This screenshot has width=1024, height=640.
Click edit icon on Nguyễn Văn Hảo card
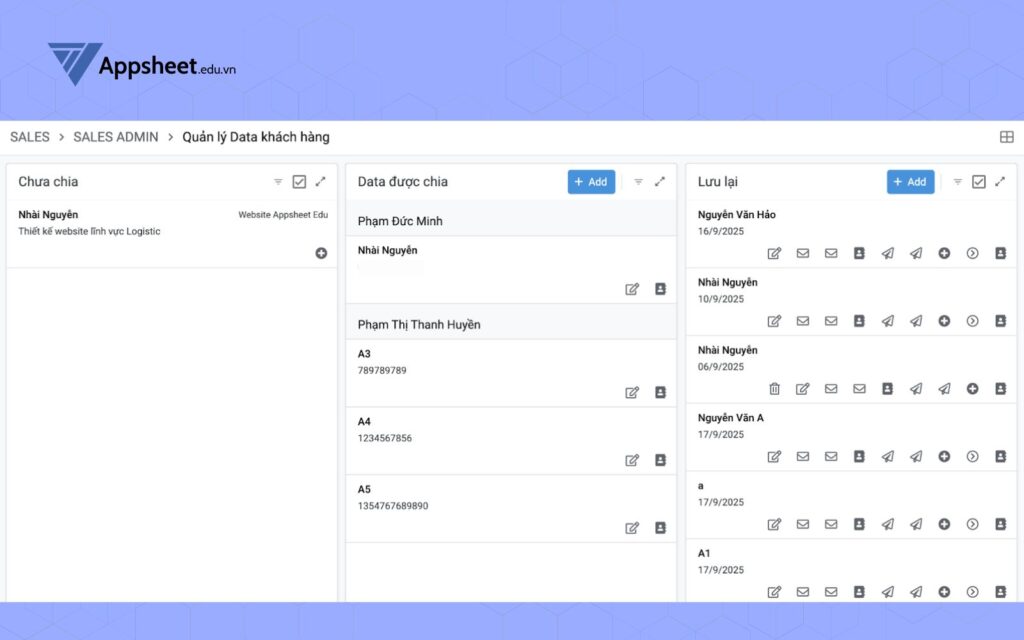pyautogui.click(x=774, y=253)
